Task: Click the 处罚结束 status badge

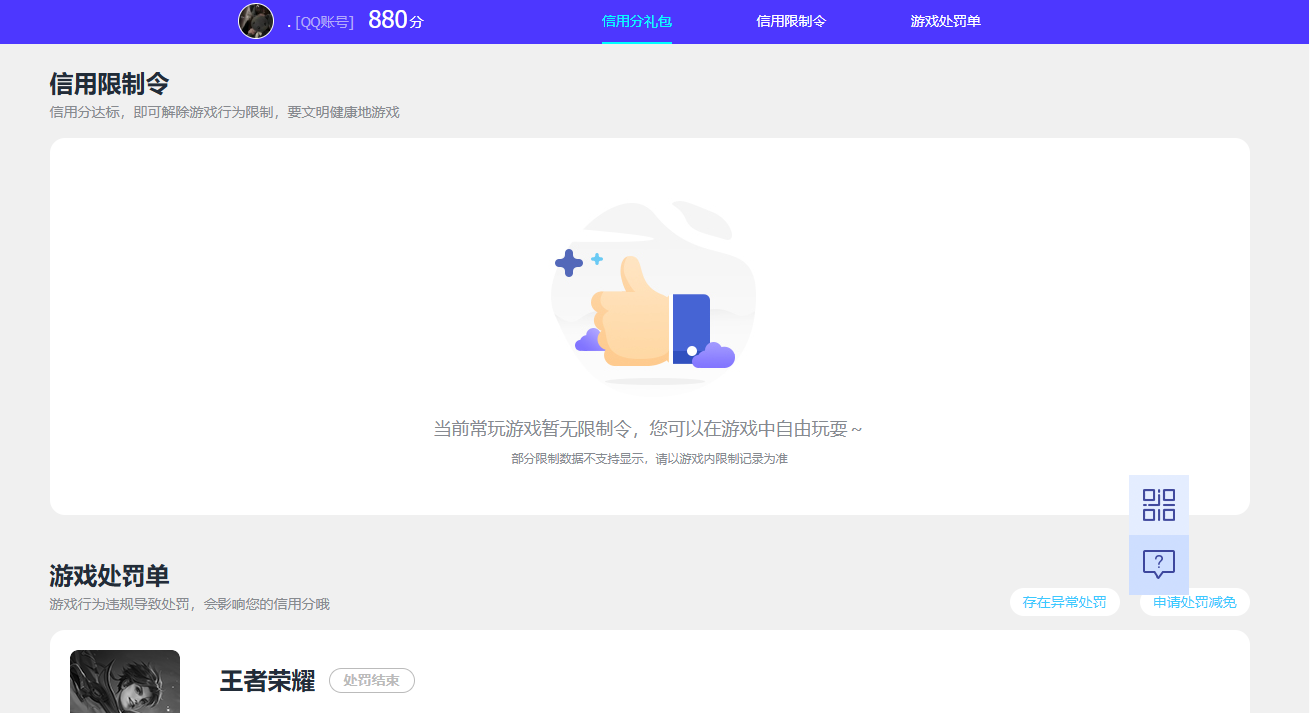Action: [372, 681]
